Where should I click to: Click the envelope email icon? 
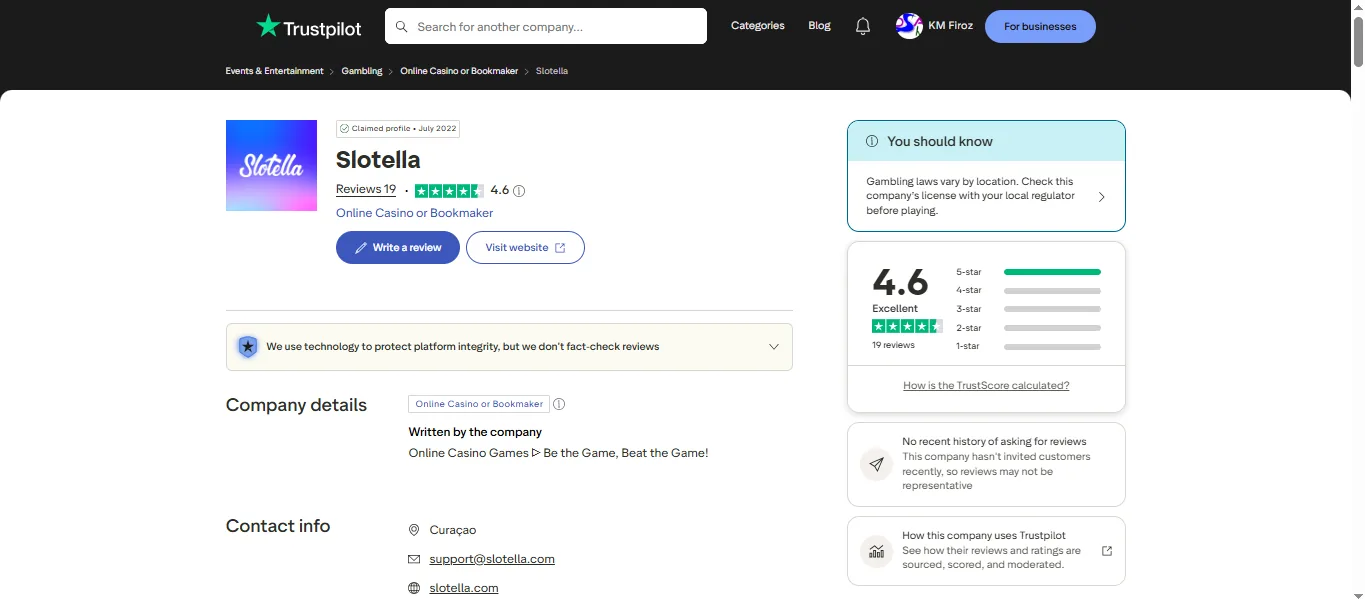414,559
